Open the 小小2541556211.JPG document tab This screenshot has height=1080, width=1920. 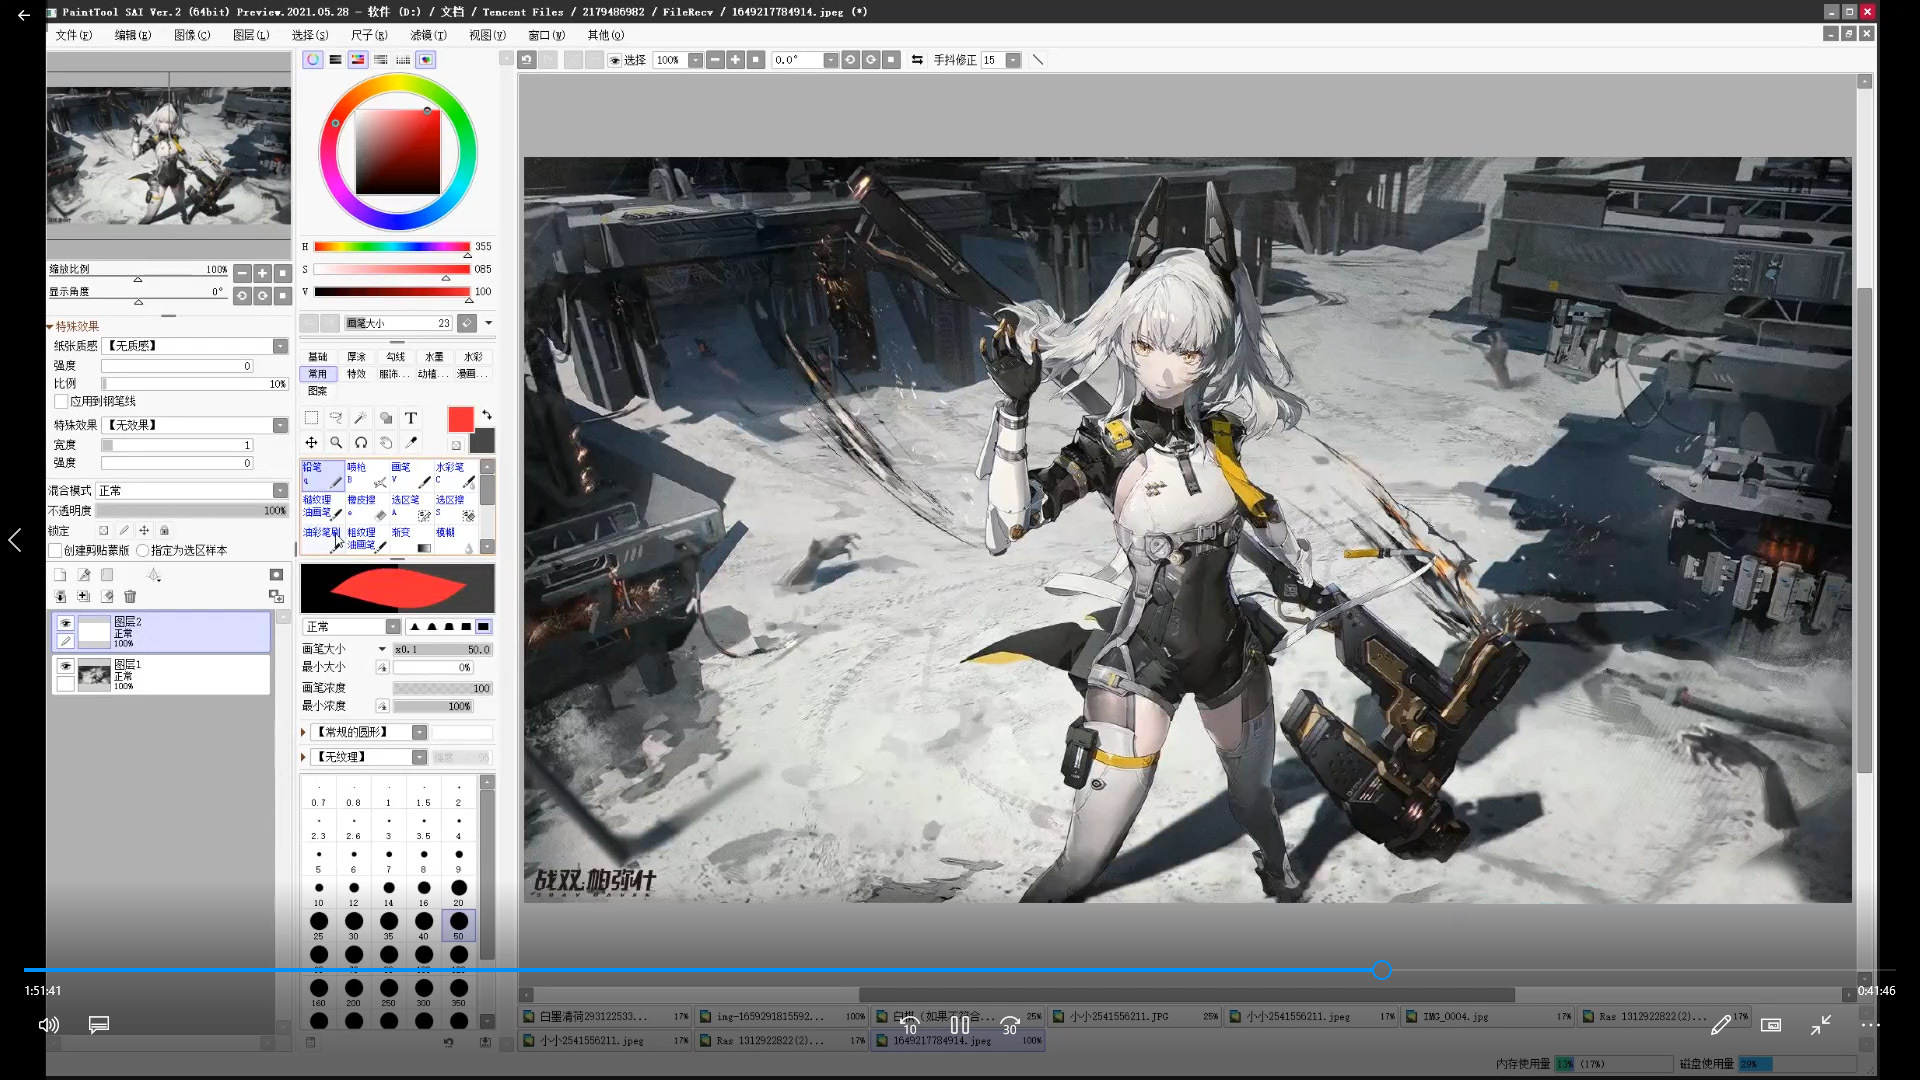coord(1136,1016)
